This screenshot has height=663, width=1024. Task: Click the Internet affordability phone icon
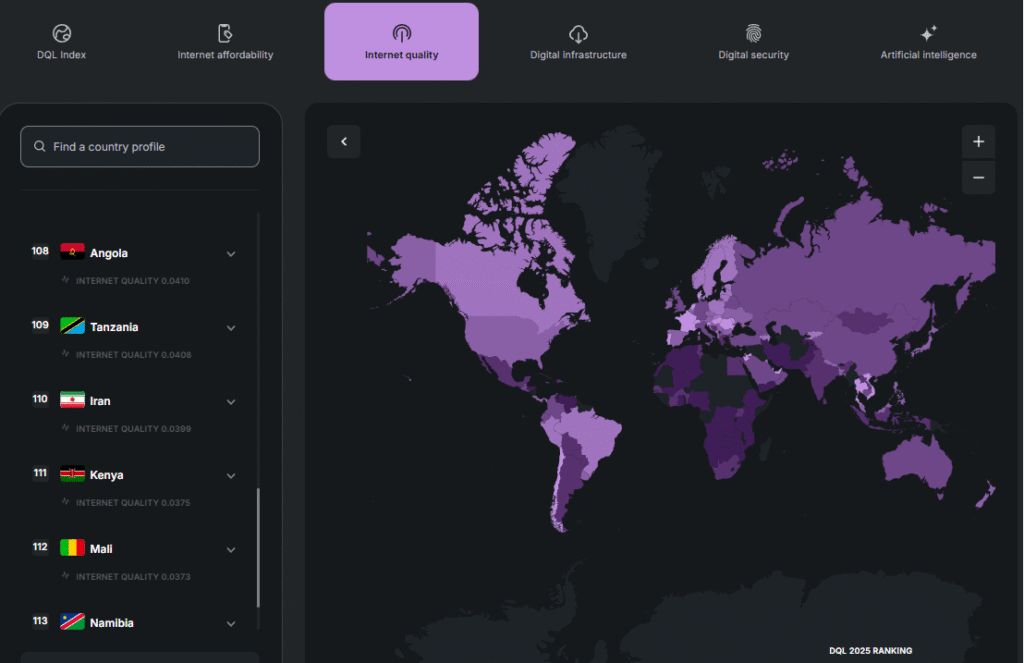pyautogui.click(x=225, y=33)
